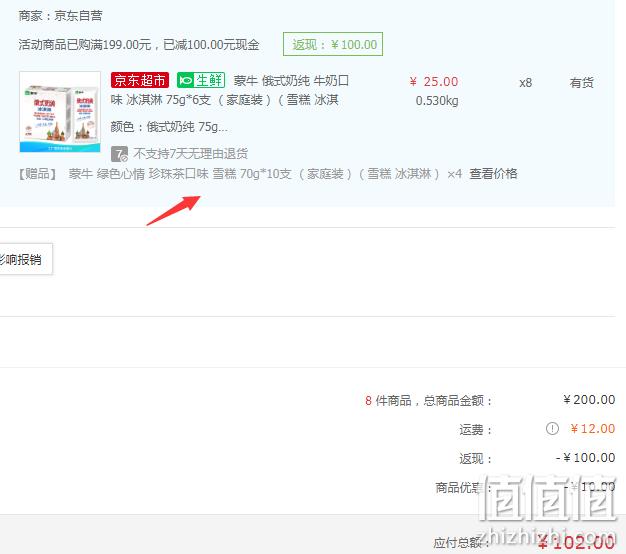Open 查看价格 link for the gift item
Image resolution: width=626 pixels, height=554 pixels.
tap(493, 174)
